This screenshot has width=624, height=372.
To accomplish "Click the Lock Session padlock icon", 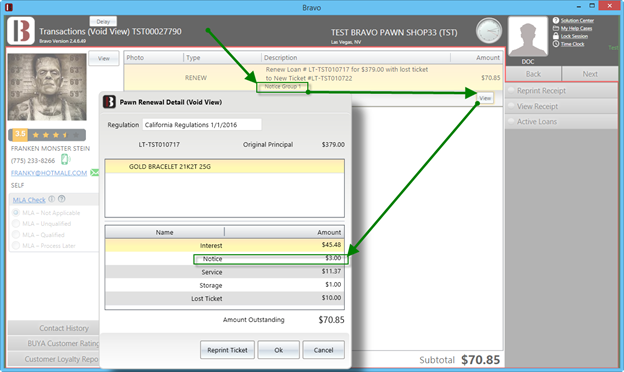I will [556, 36].
